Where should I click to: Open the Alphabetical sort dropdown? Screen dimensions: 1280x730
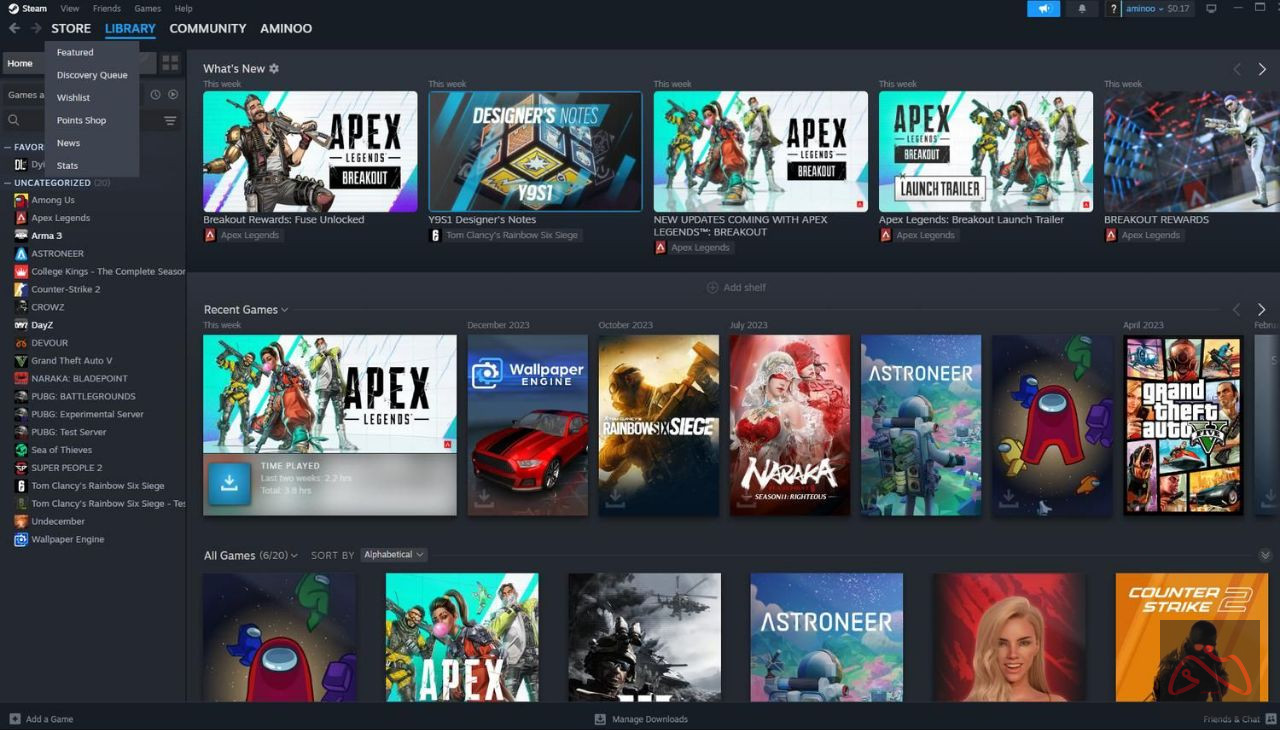[393, 555]
